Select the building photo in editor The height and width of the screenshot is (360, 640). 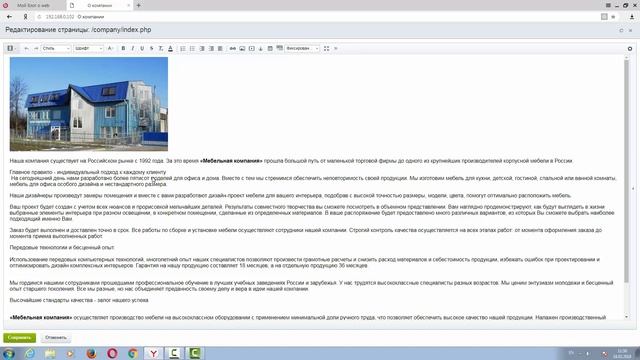click(x=89, y=104)
